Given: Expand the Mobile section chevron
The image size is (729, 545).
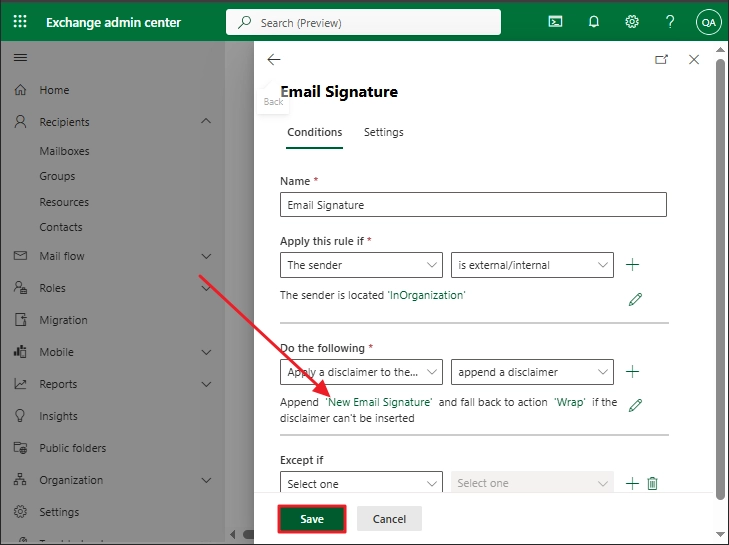Looking at the screenshot, I should 206,352.
